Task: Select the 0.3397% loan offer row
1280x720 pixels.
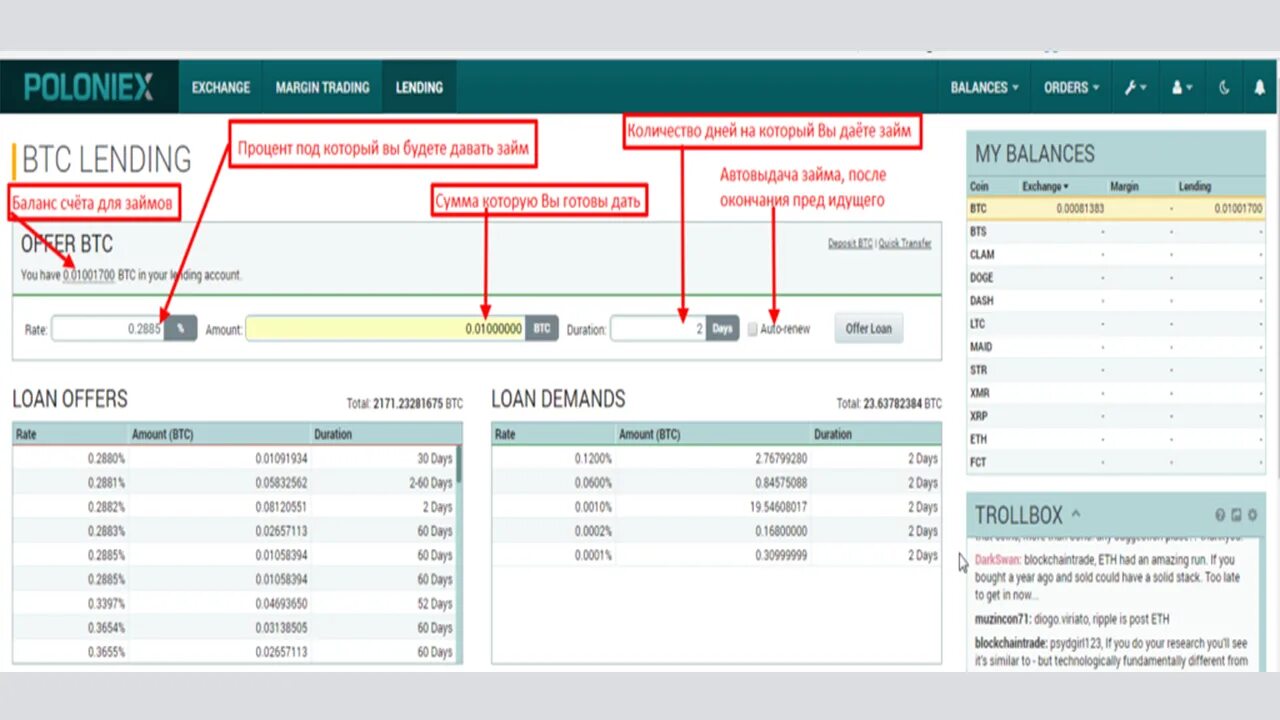Action: [234, 603]
